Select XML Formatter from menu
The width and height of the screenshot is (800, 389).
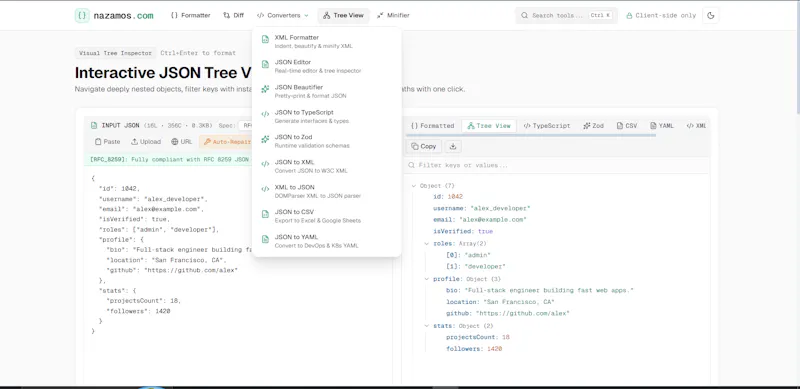(x=327, y=41)
